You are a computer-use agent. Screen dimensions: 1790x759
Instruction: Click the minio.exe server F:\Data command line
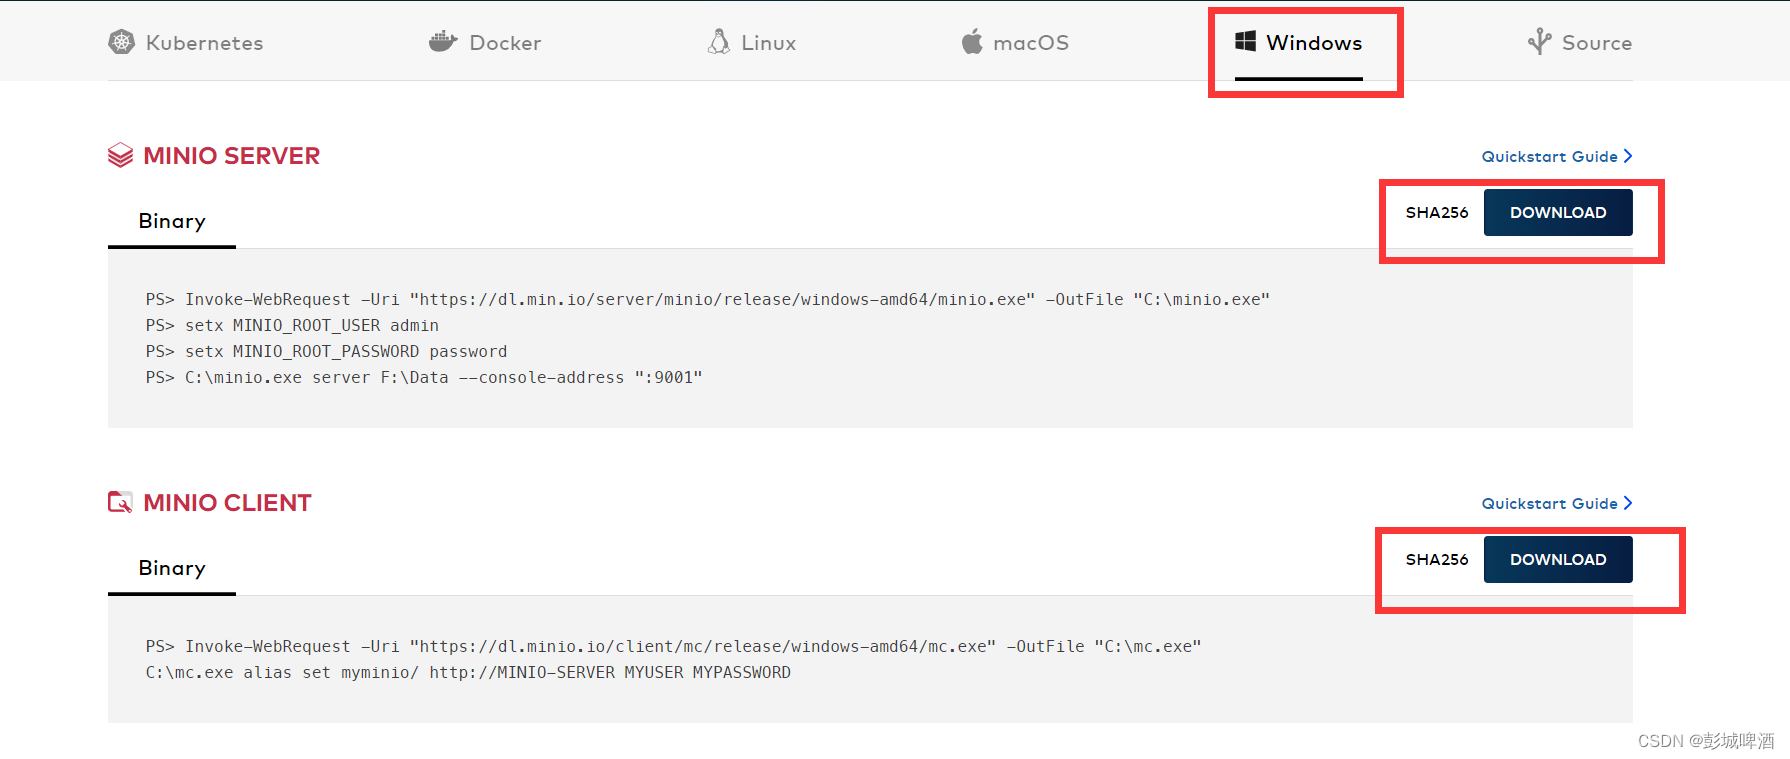(x=424, y=377)
